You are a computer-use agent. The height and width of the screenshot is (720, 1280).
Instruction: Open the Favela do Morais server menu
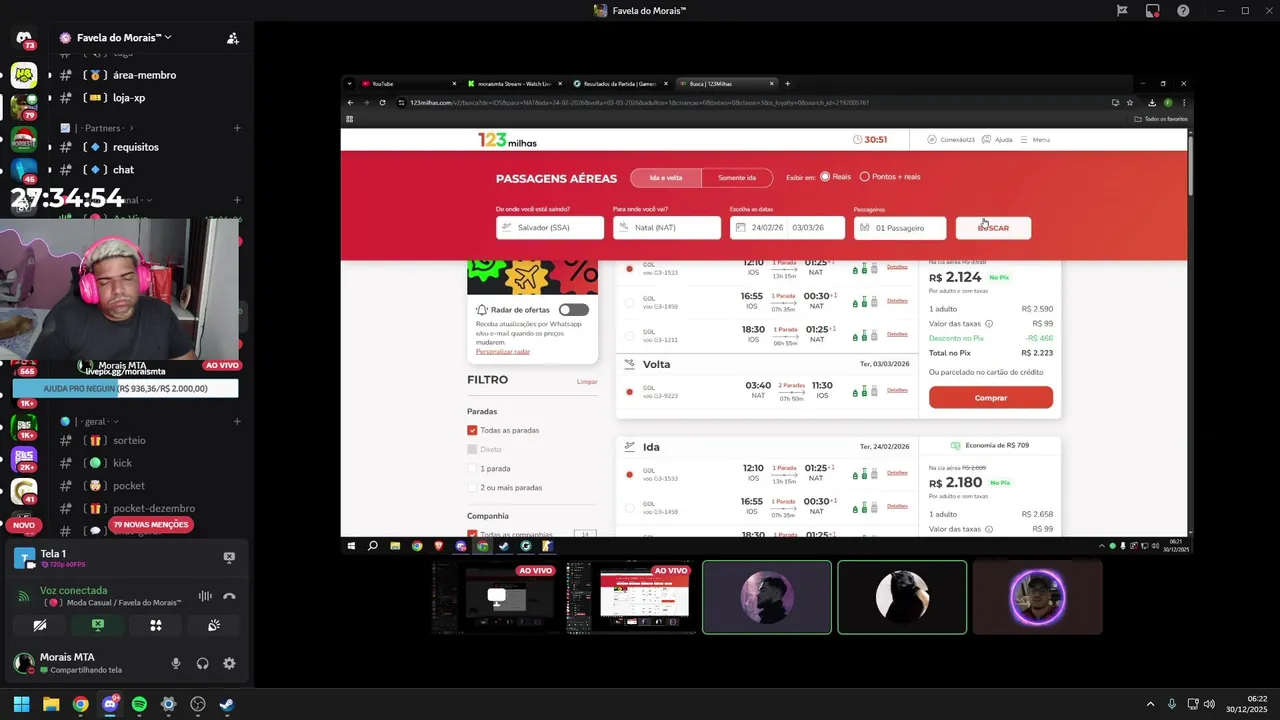[115, 38]
